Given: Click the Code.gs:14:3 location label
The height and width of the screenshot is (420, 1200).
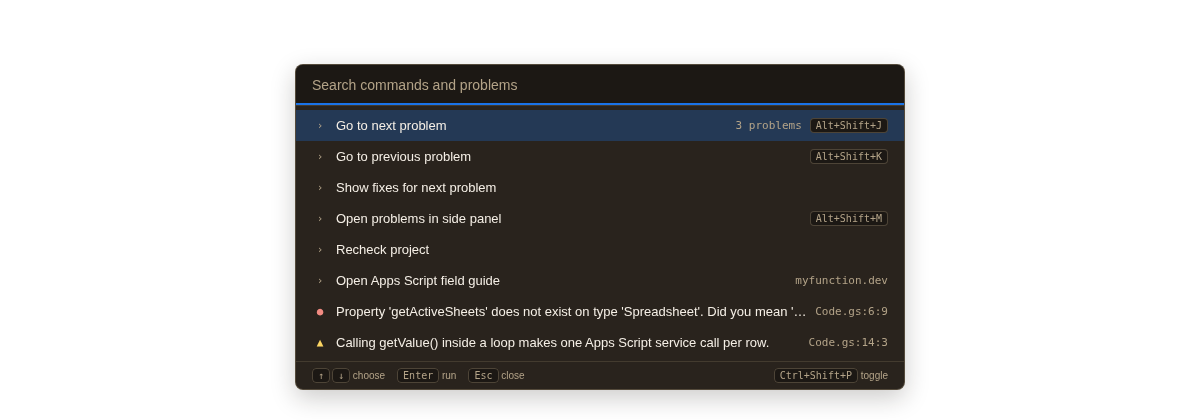Looking at the screenshot, I should point(848,343).
